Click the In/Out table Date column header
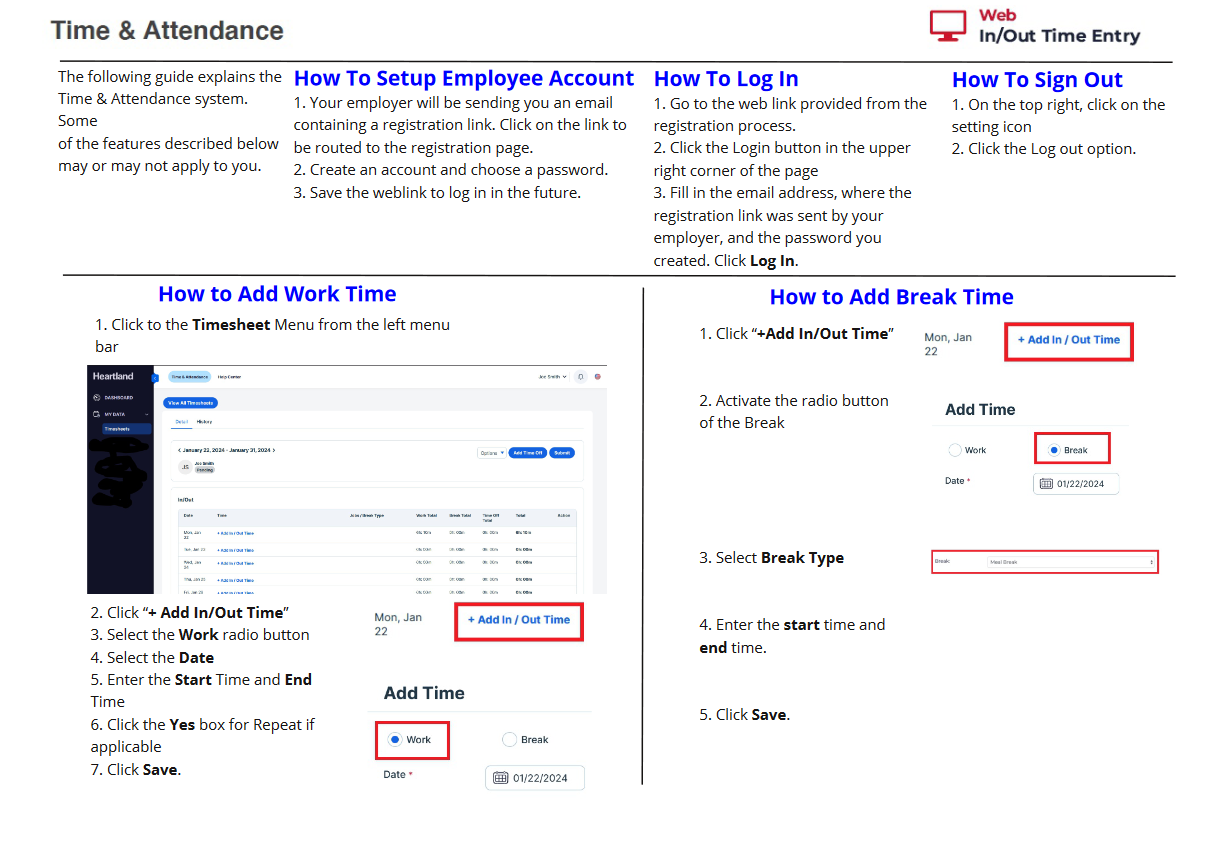This screenshot has width=1231, height=865. (188, 515)
